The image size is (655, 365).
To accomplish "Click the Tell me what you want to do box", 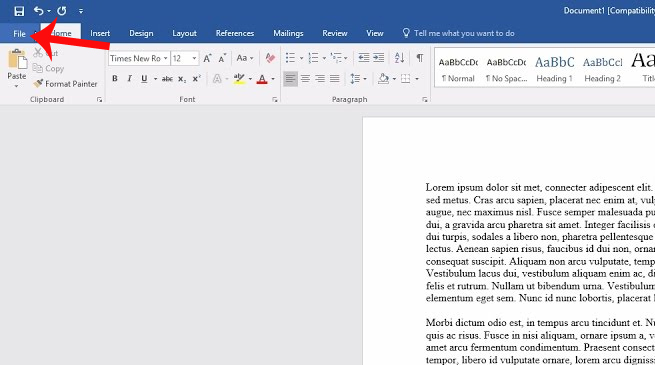I will (x=459, y=33).
